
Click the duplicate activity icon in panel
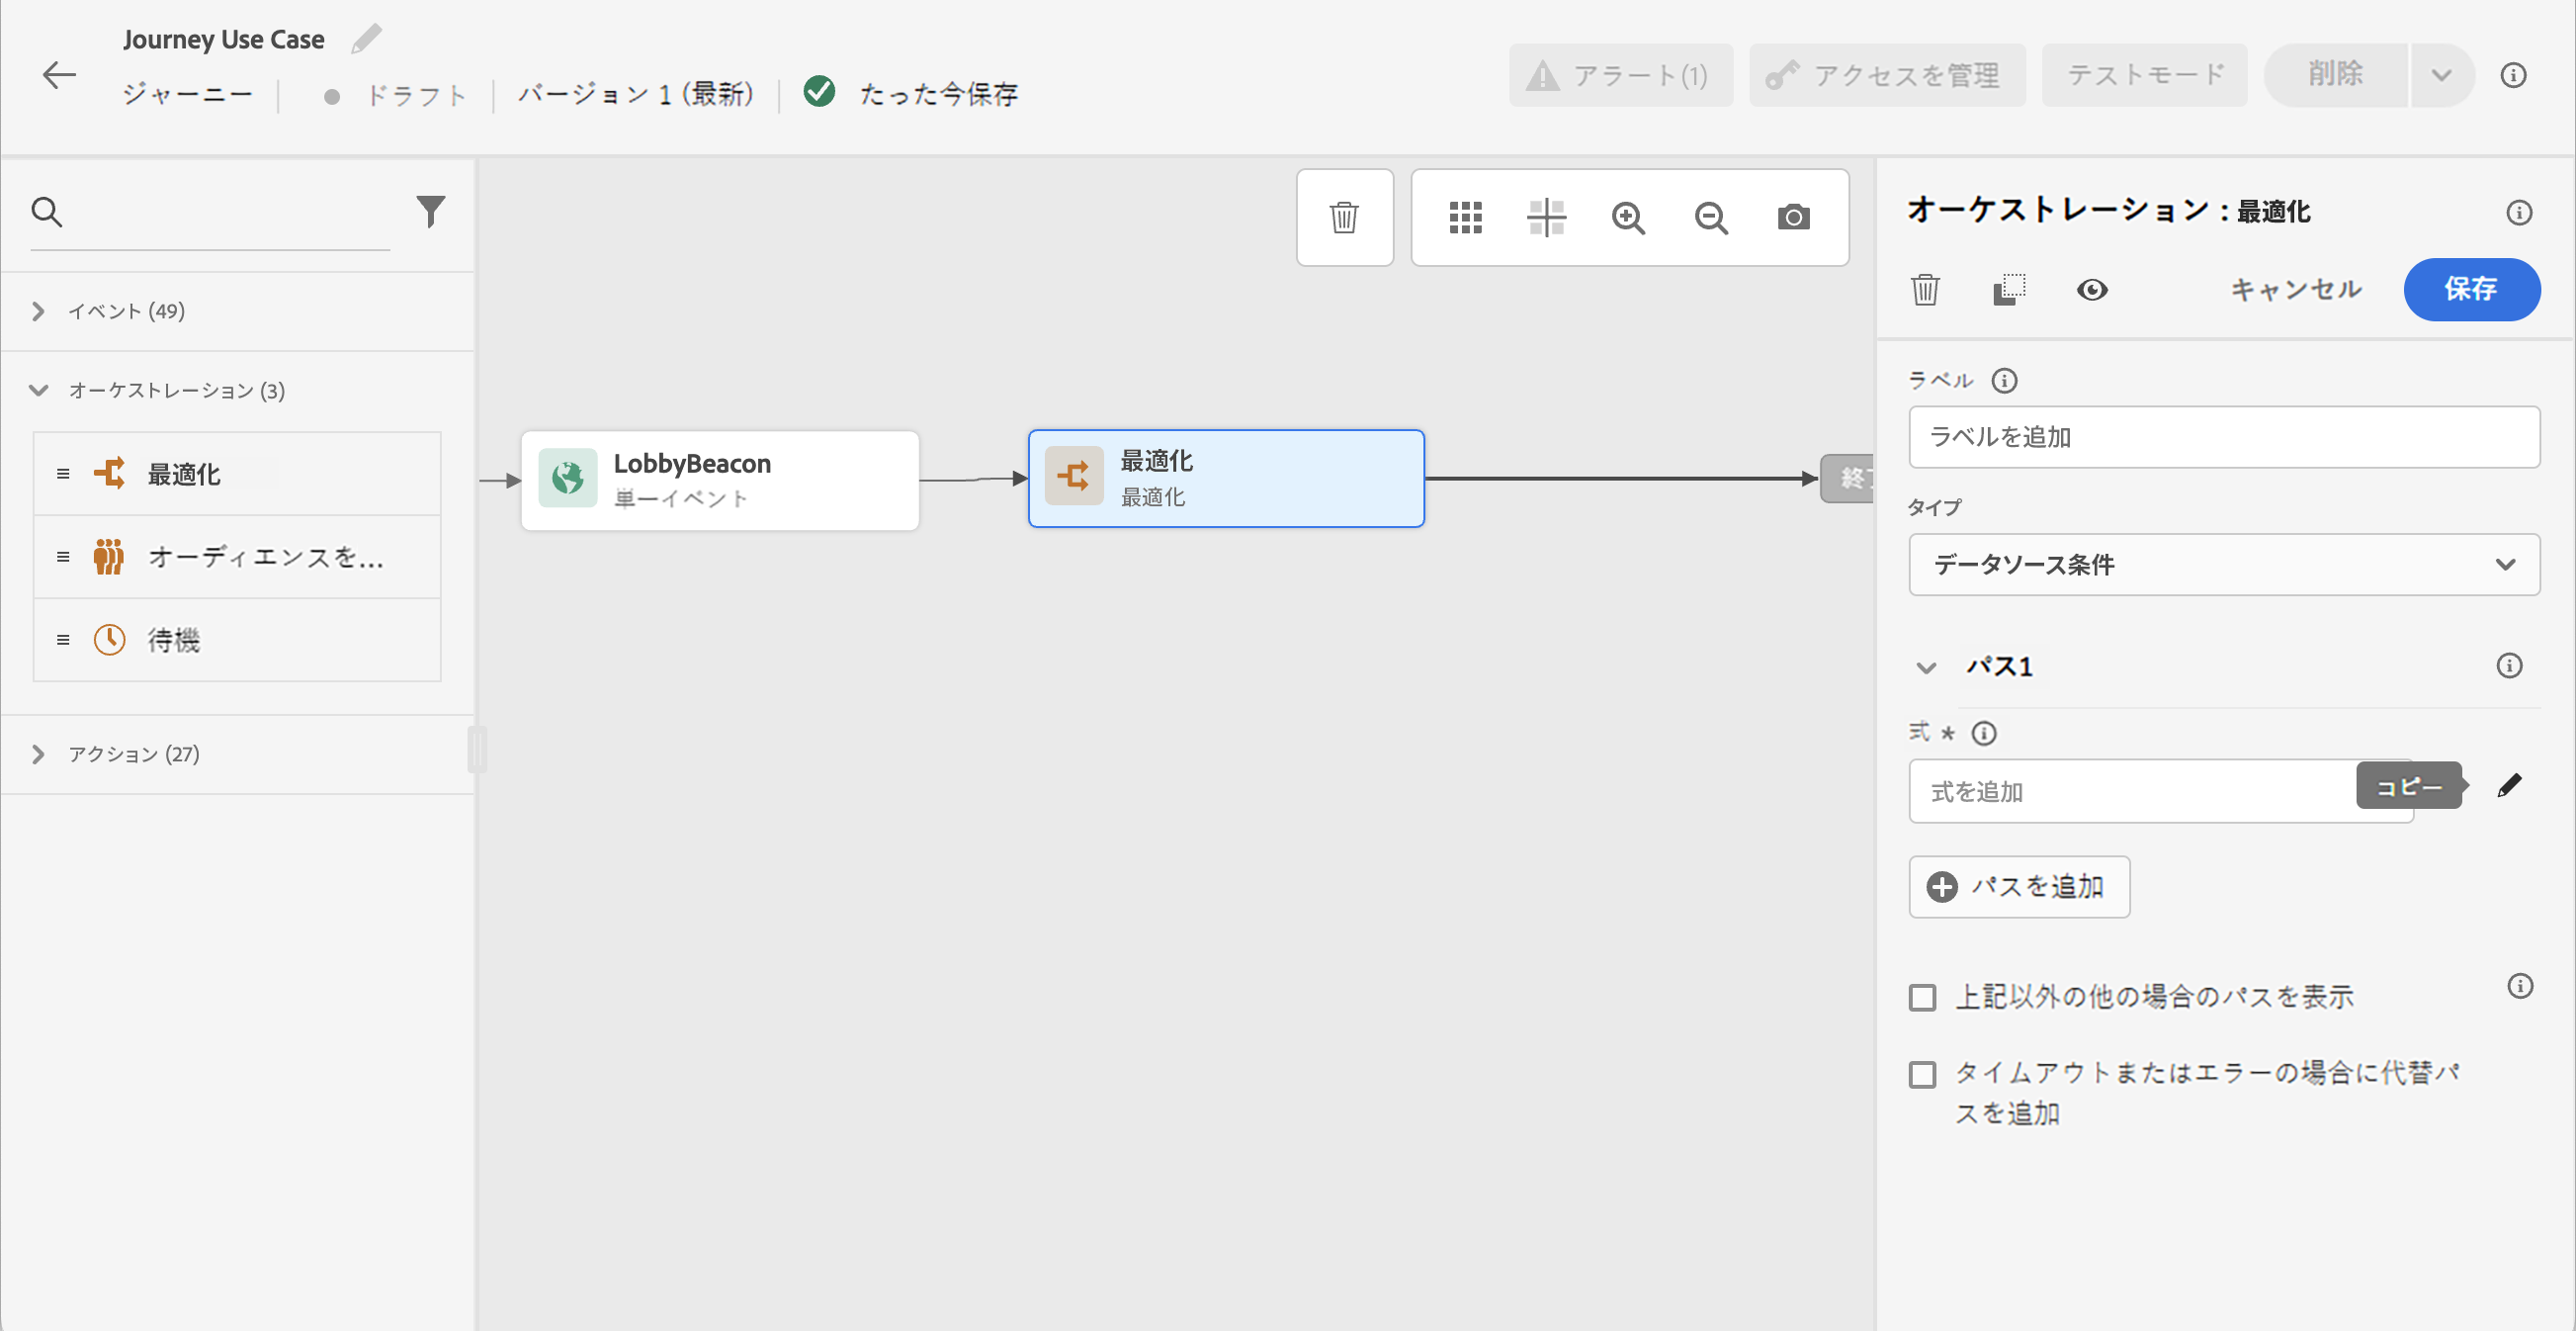point(2008,290)
